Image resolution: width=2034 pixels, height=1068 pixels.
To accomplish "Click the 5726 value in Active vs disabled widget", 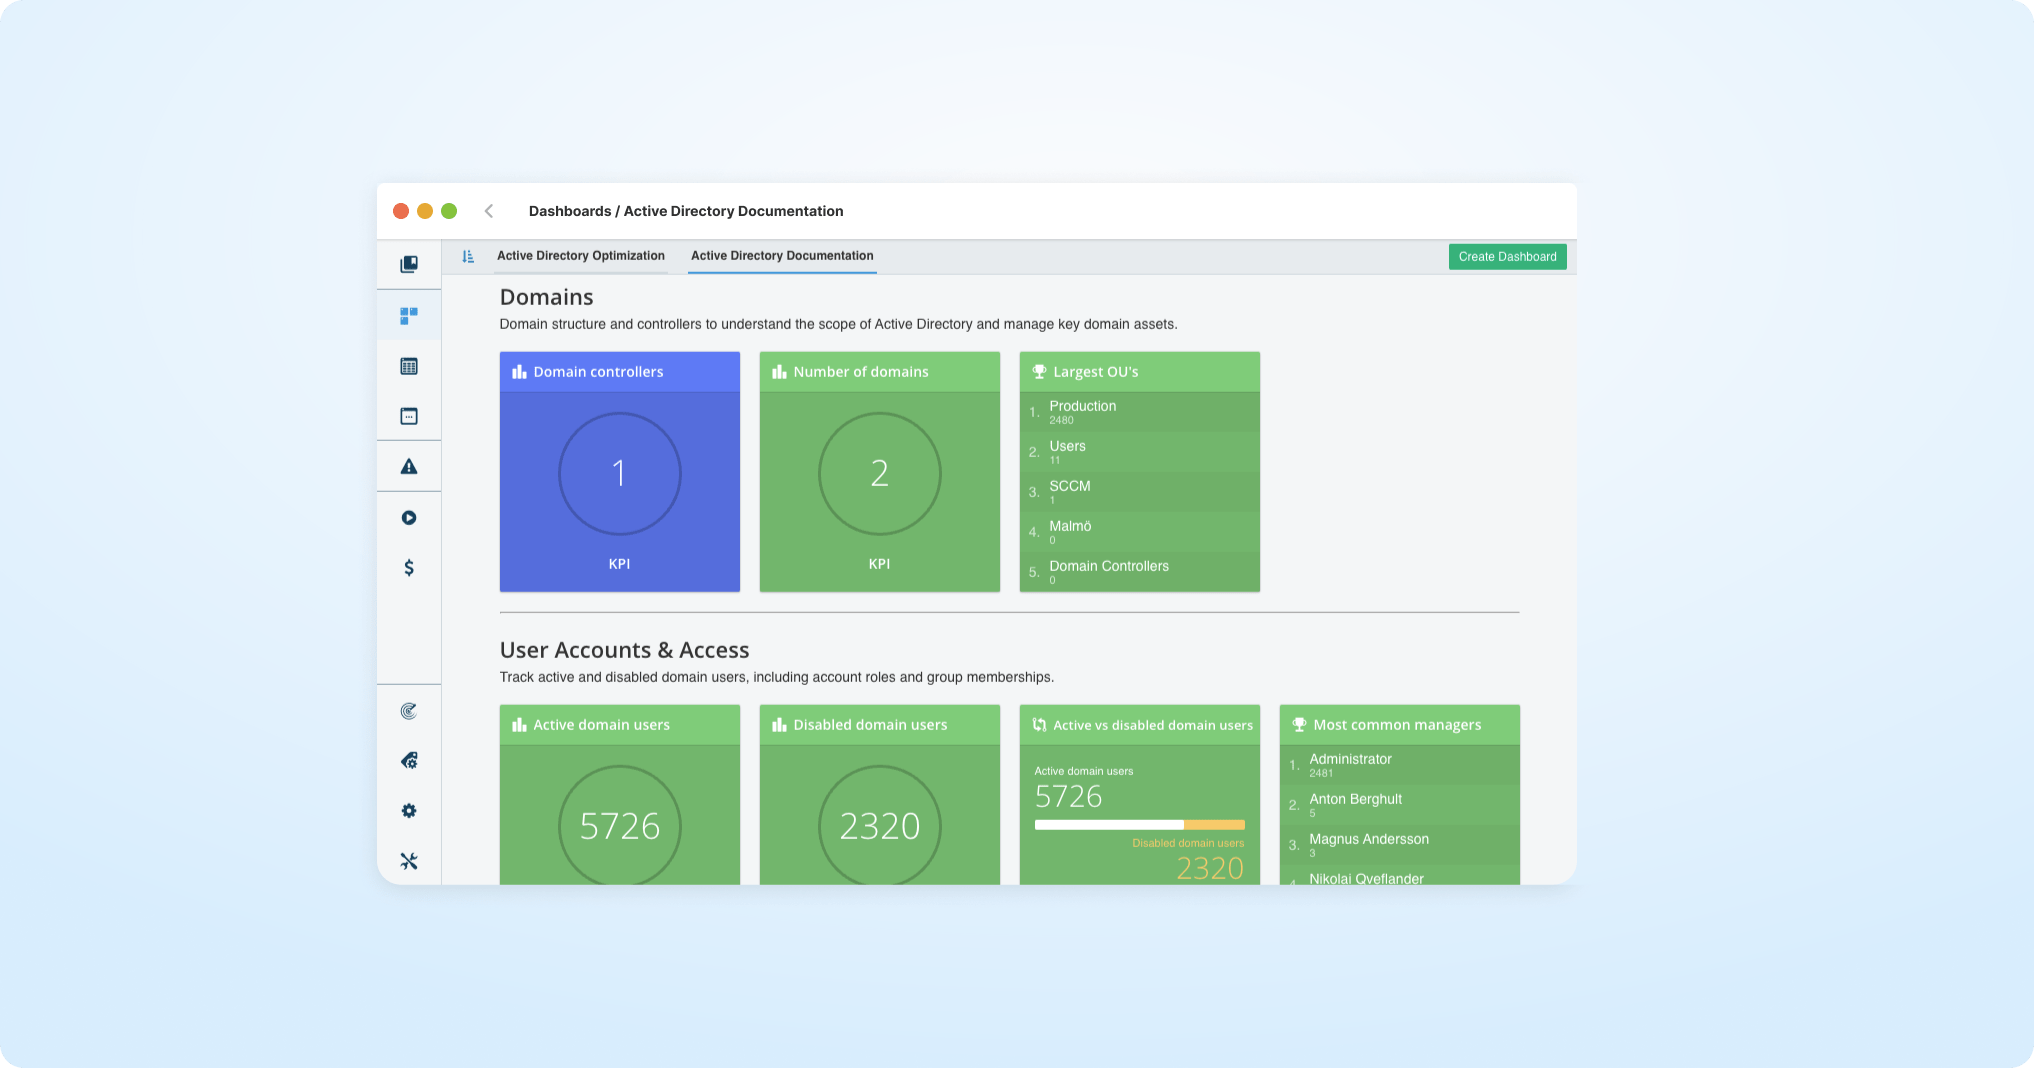I will [x=1068, y=797].
